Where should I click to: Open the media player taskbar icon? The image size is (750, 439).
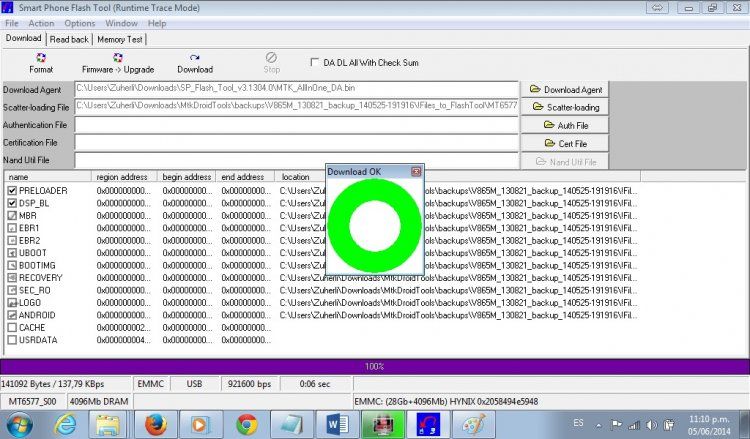[x=200, y=424]
